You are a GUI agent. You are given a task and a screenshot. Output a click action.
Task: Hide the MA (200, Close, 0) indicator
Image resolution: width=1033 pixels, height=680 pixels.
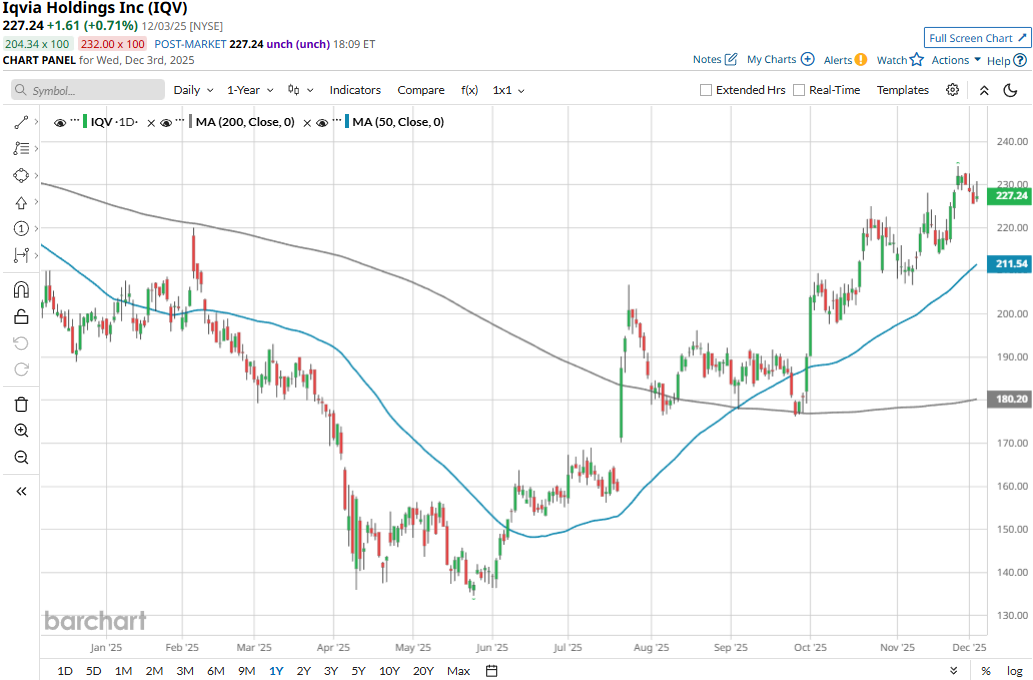click(x=166, y=122)
